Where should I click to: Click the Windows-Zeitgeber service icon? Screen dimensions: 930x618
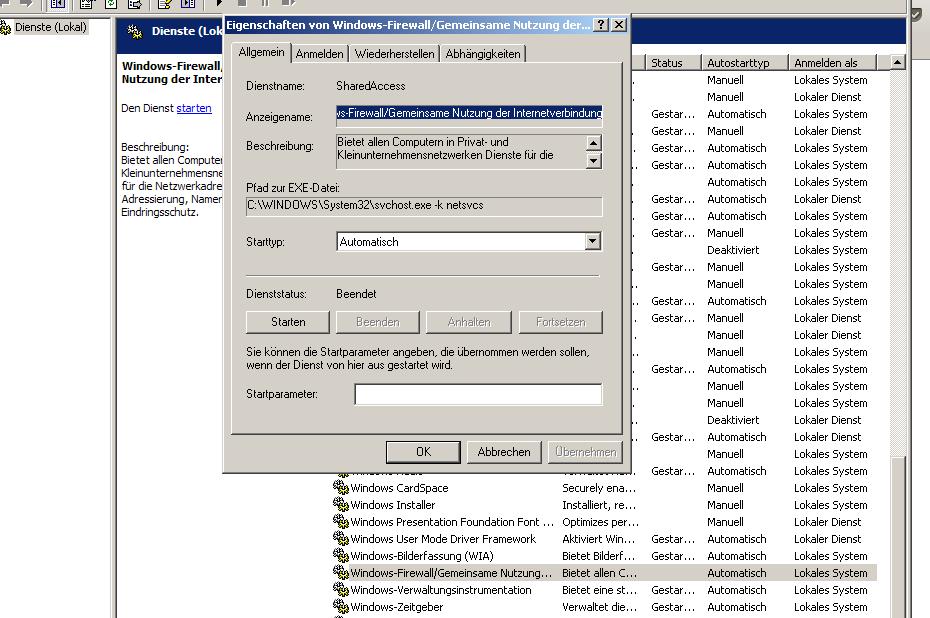point(340,607)
